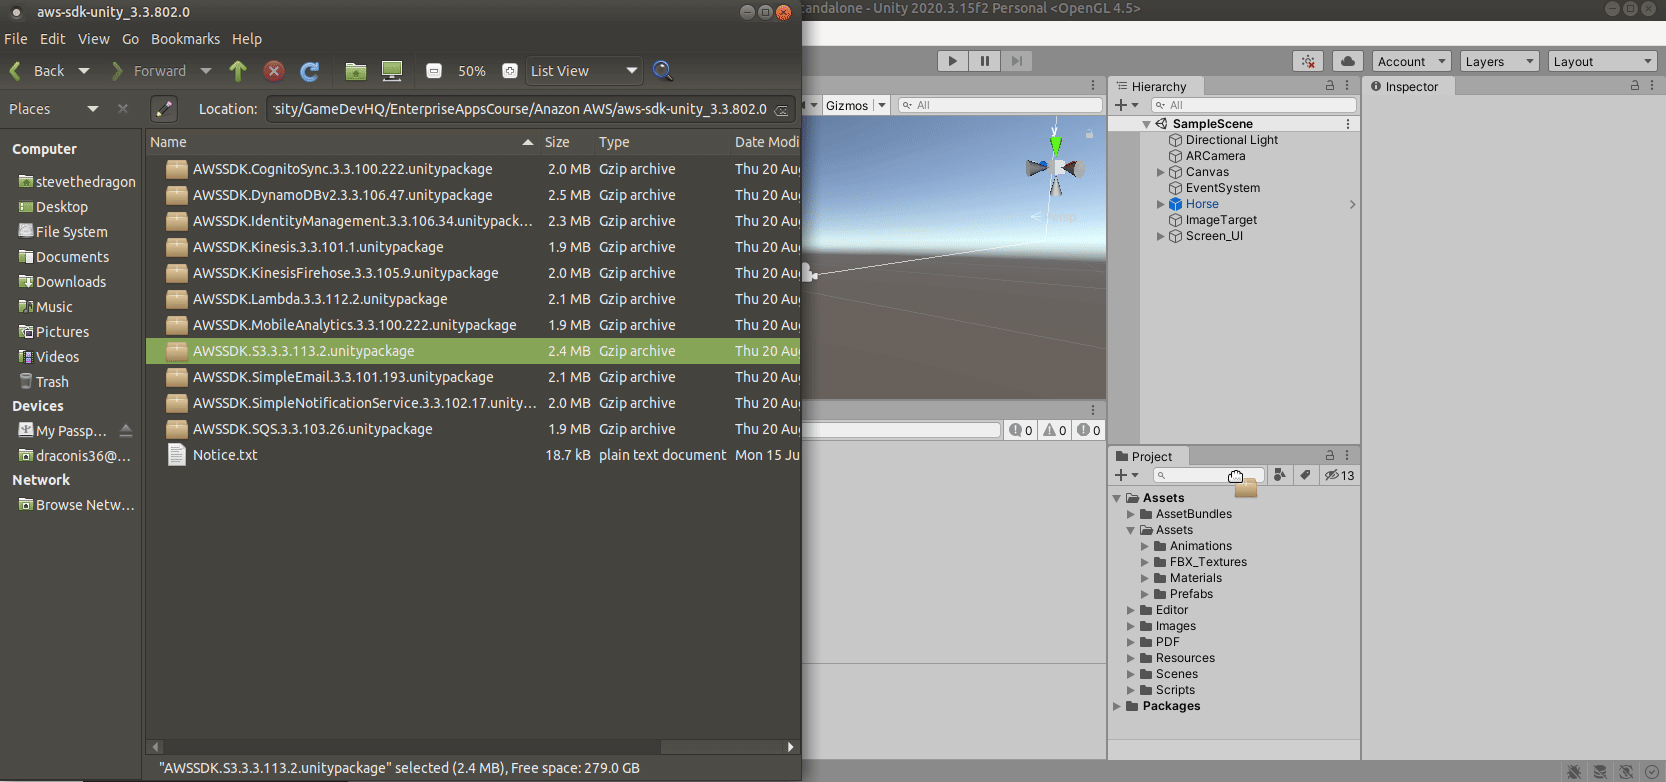Viewport: 1666px width, 782px height.
Task: Expand the Canvas object in Hierarchy
Action: click(x=1161, y=172)
